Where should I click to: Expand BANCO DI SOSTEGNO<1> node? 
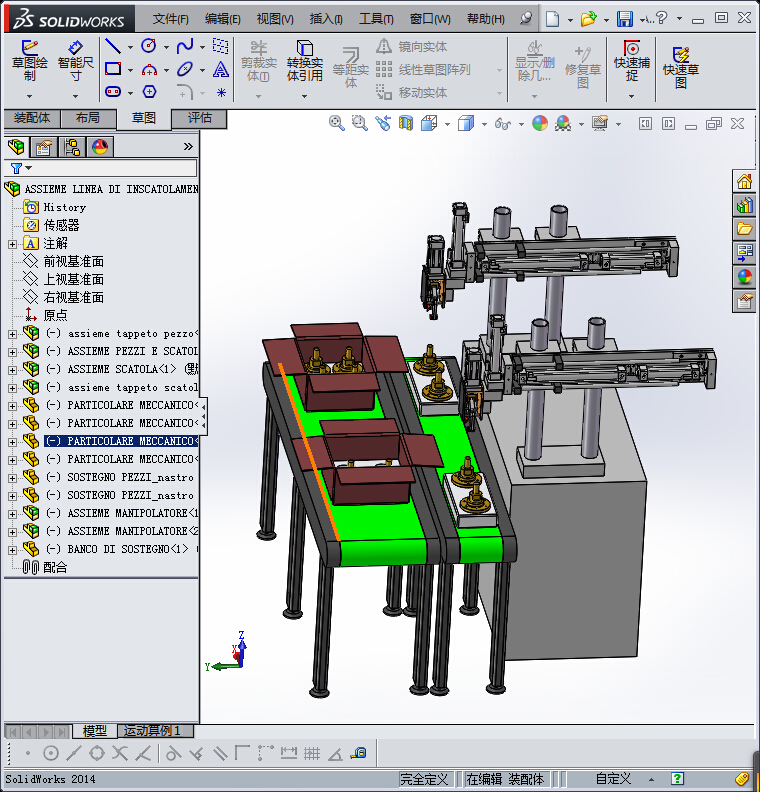12,550
